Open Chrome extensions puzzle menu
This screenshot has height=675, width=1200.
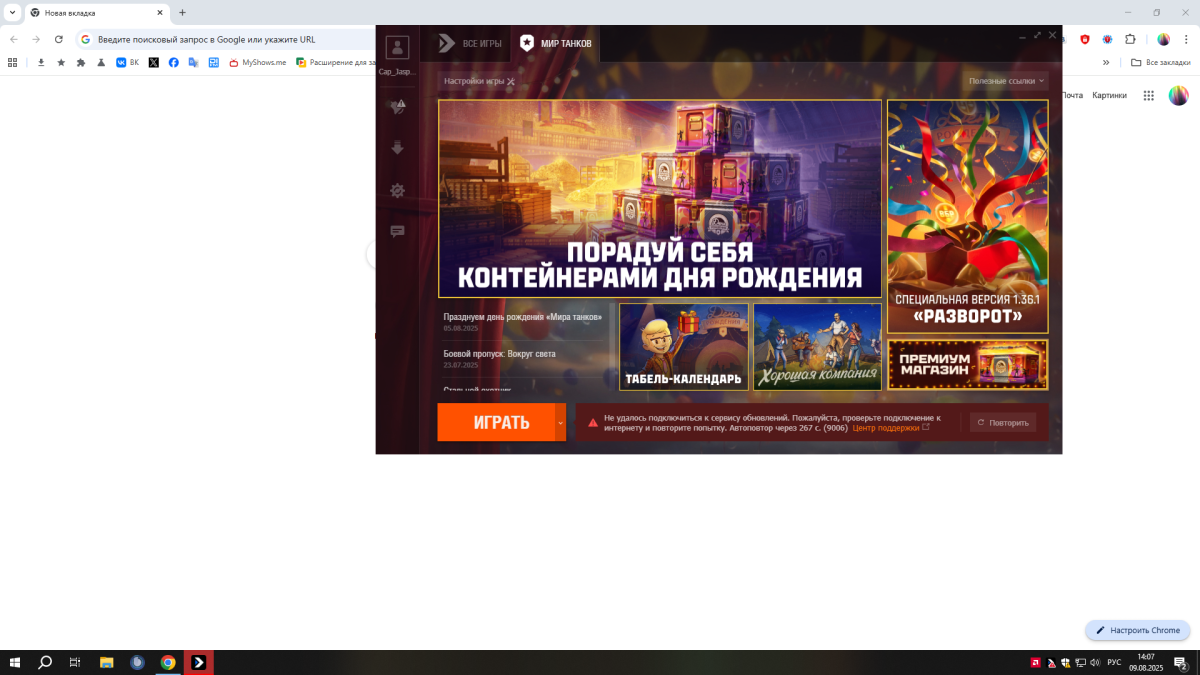pyautogui.click(x=1130, y=39)
